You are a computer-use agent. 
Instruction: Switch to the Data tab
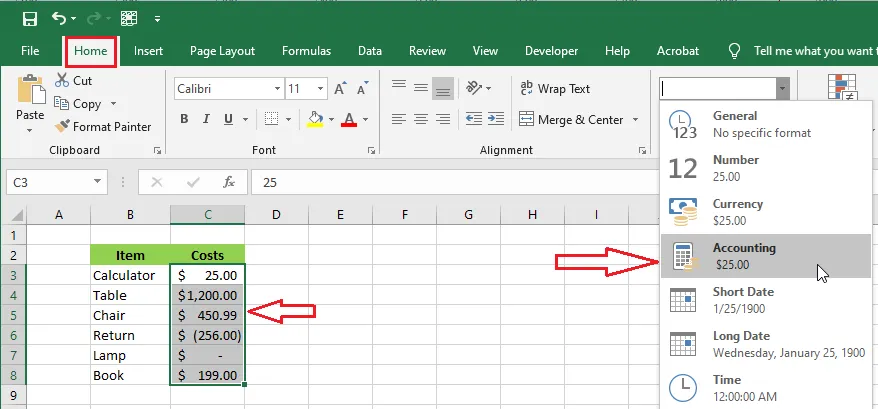(x=370, y=51)
